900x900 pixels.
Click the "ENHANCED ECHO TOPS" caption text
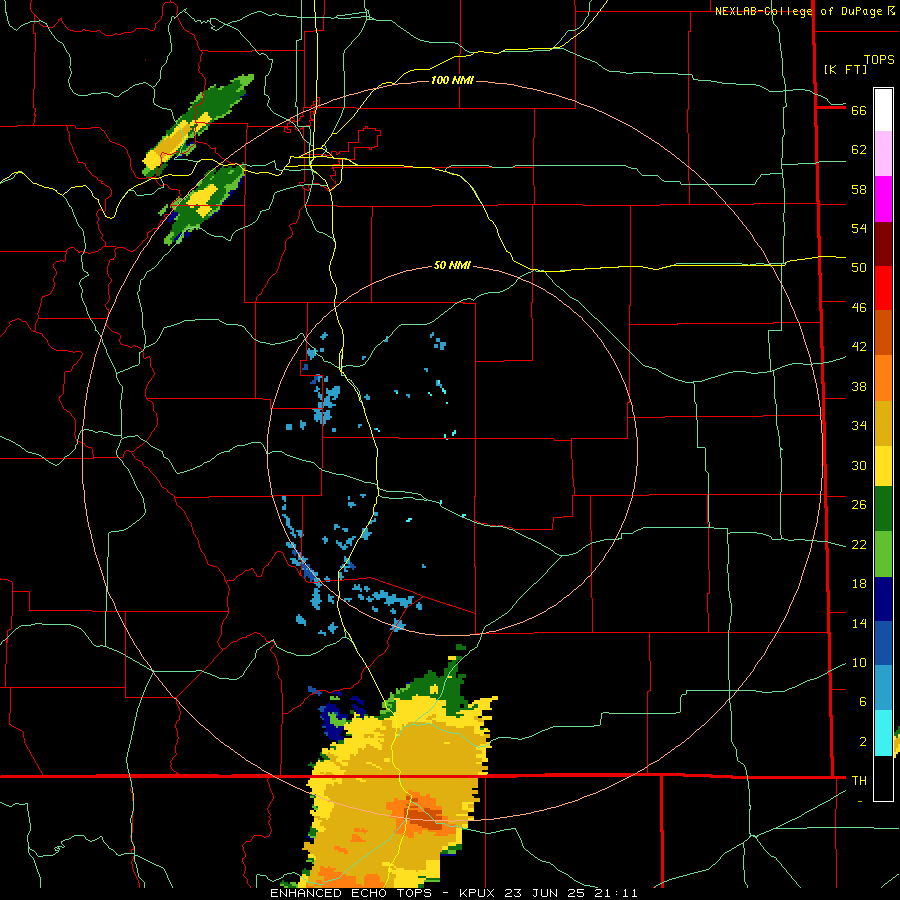click(x=351, y=893)
